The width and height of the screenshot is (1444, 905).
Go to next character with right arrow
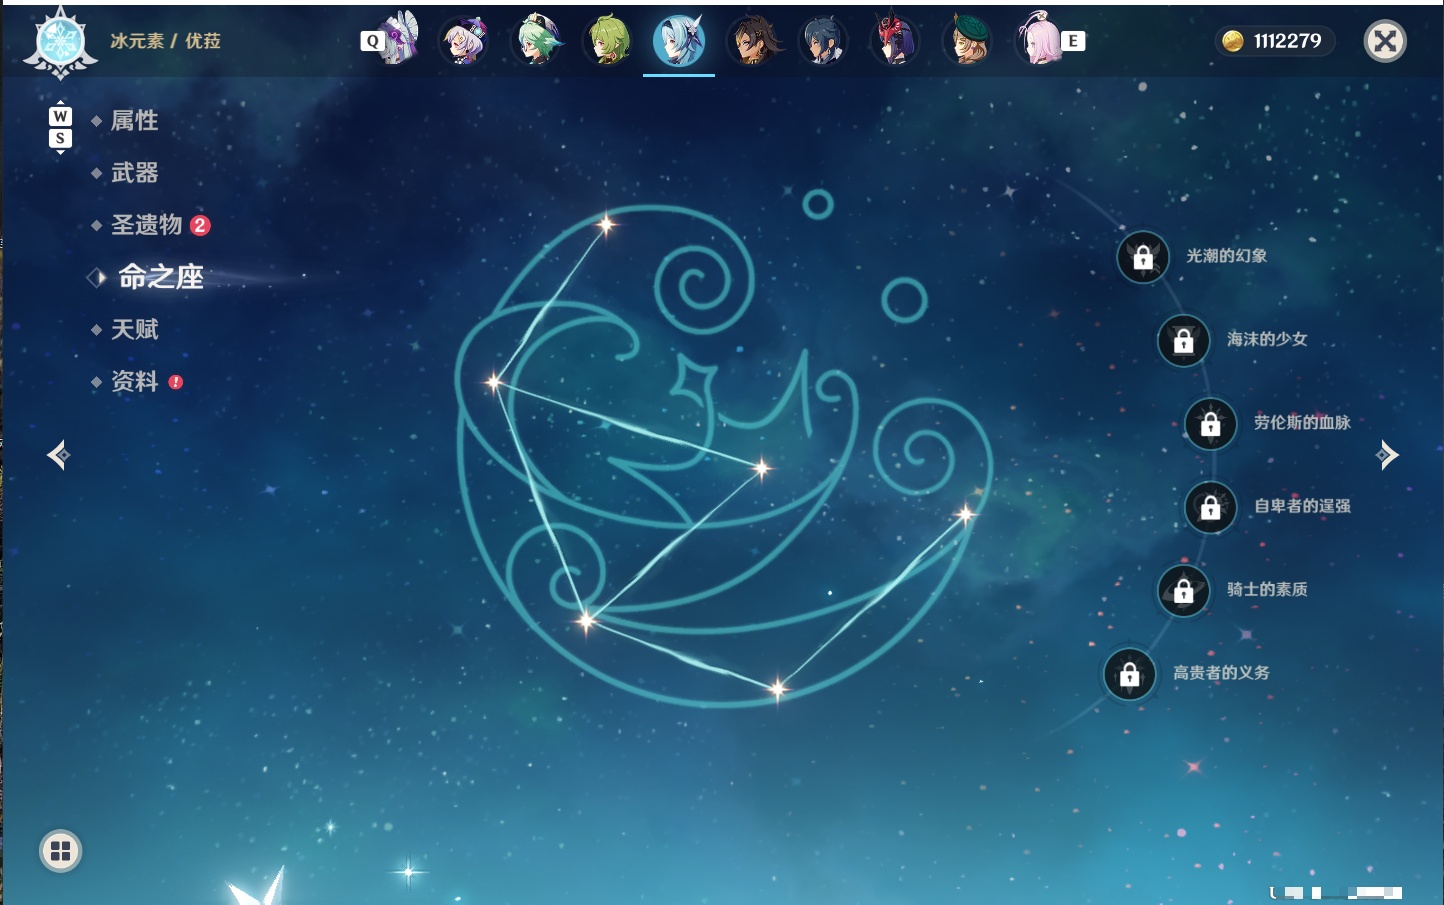coord(1387,455)
